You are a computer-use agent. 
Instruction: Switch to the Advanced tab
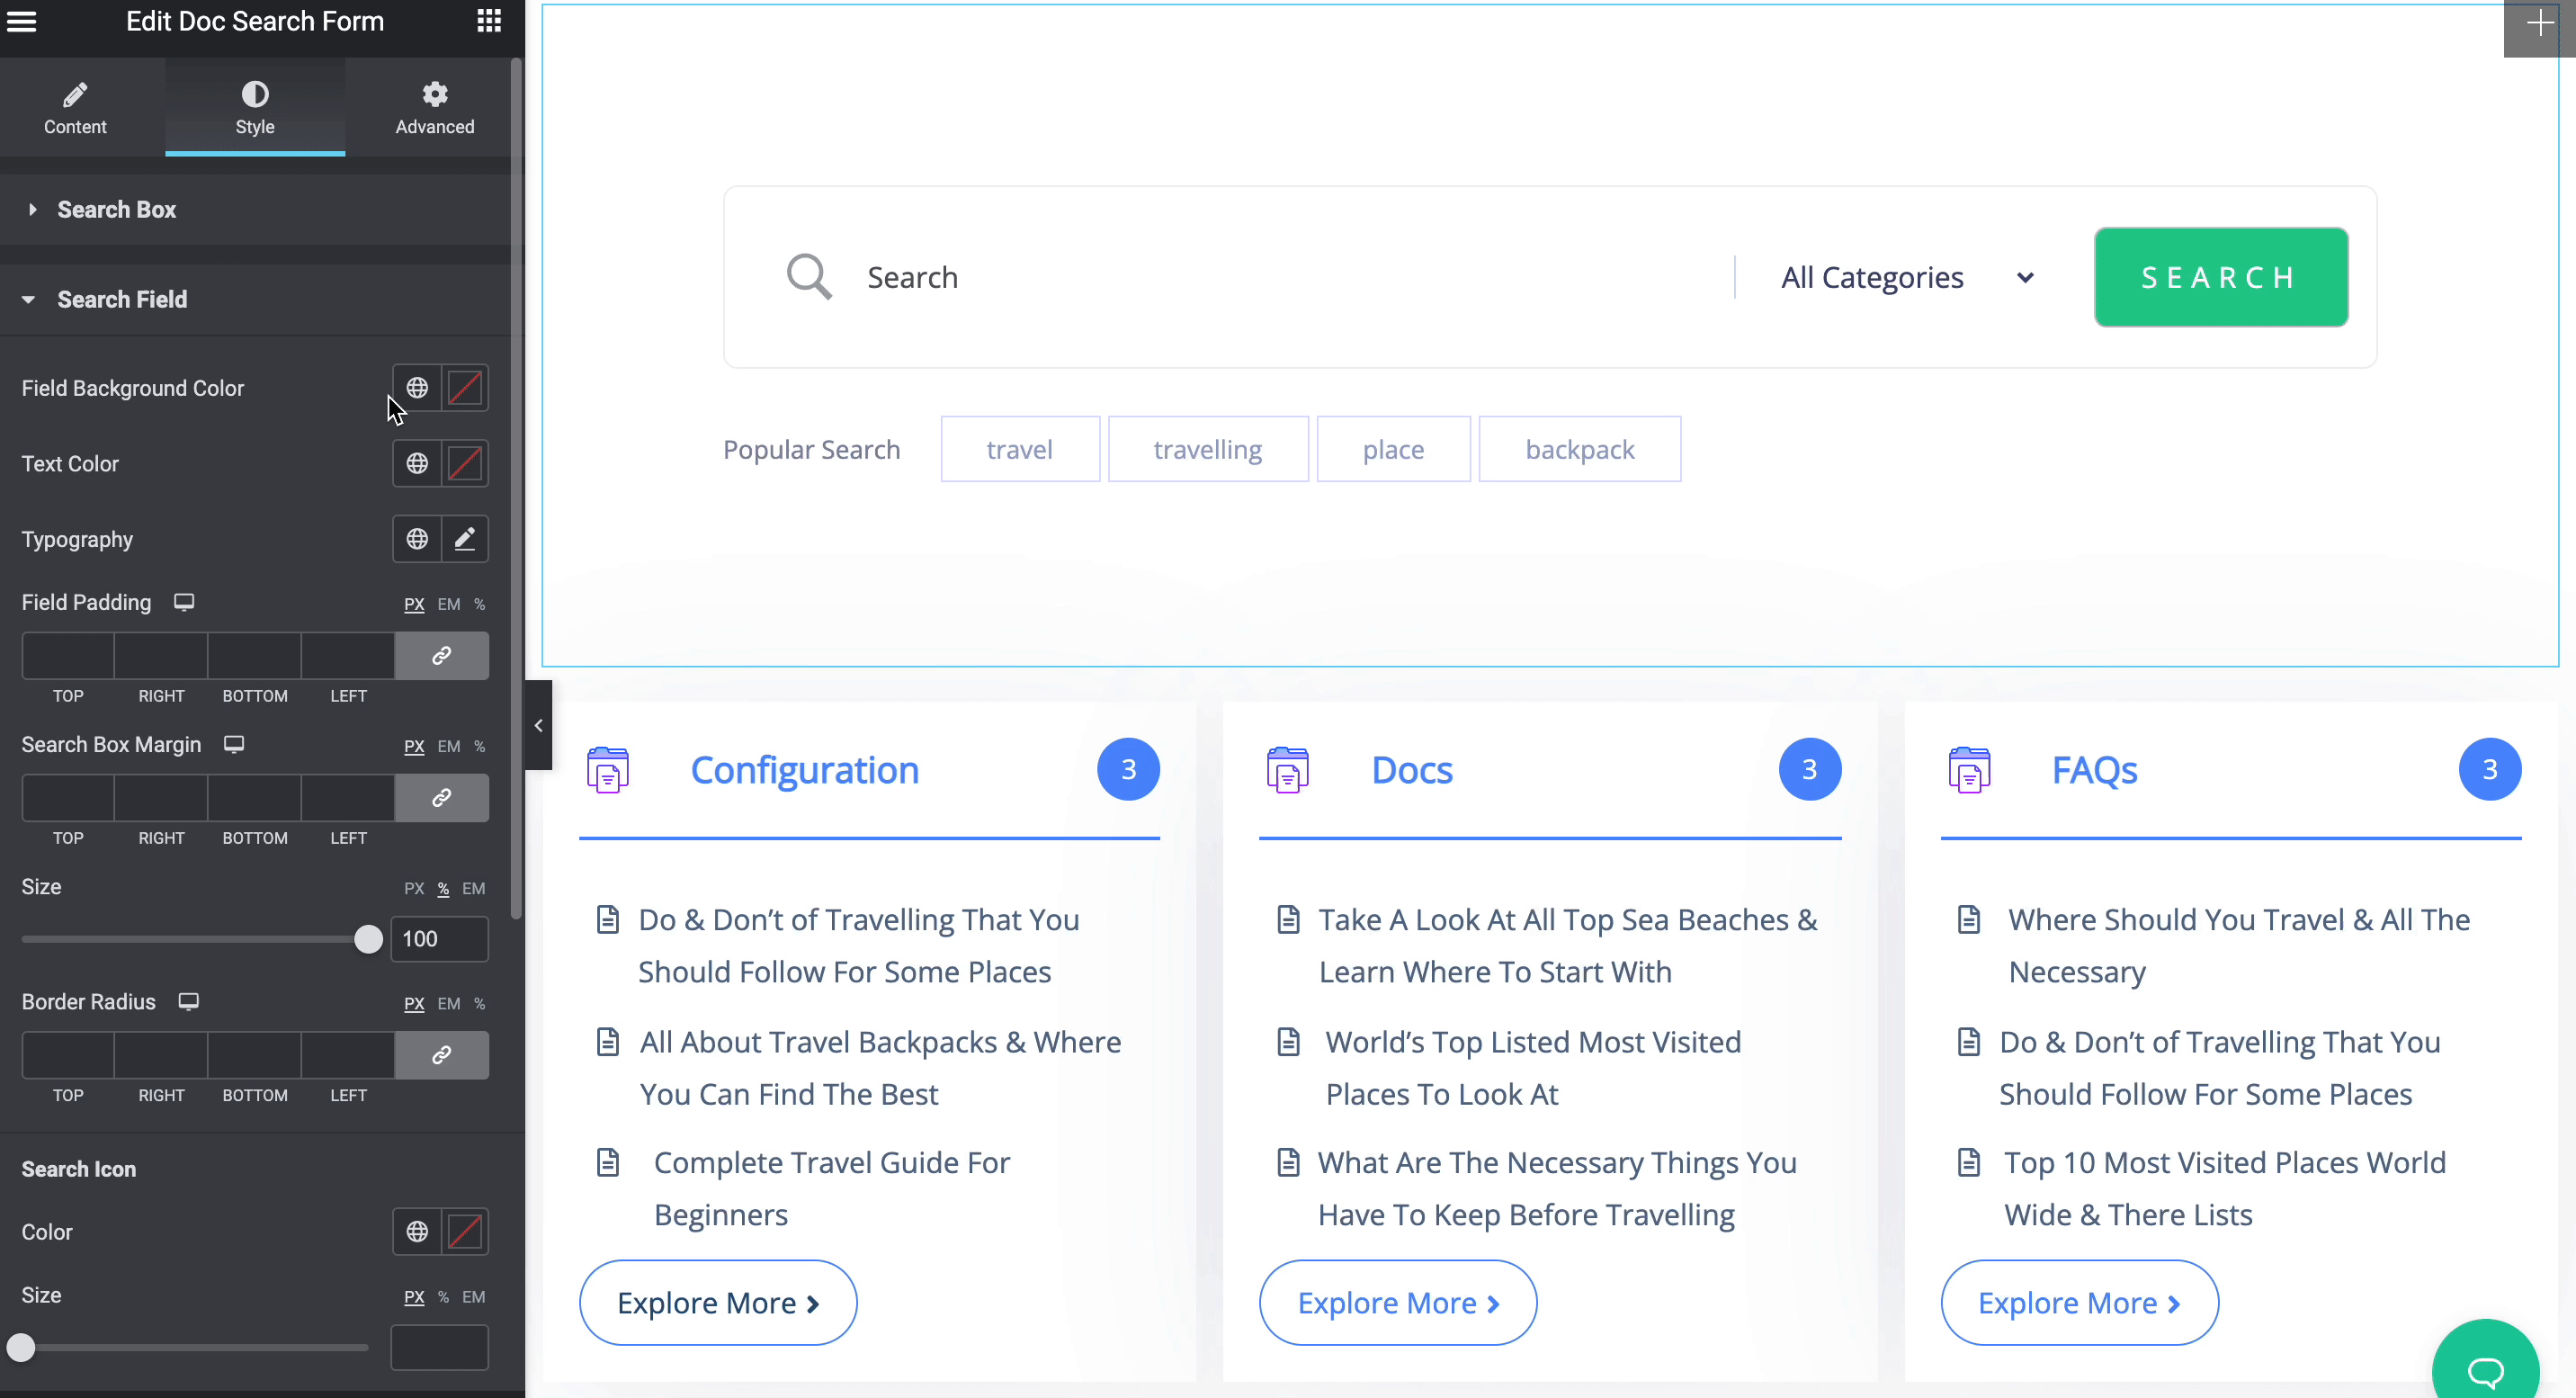(434, 107)
